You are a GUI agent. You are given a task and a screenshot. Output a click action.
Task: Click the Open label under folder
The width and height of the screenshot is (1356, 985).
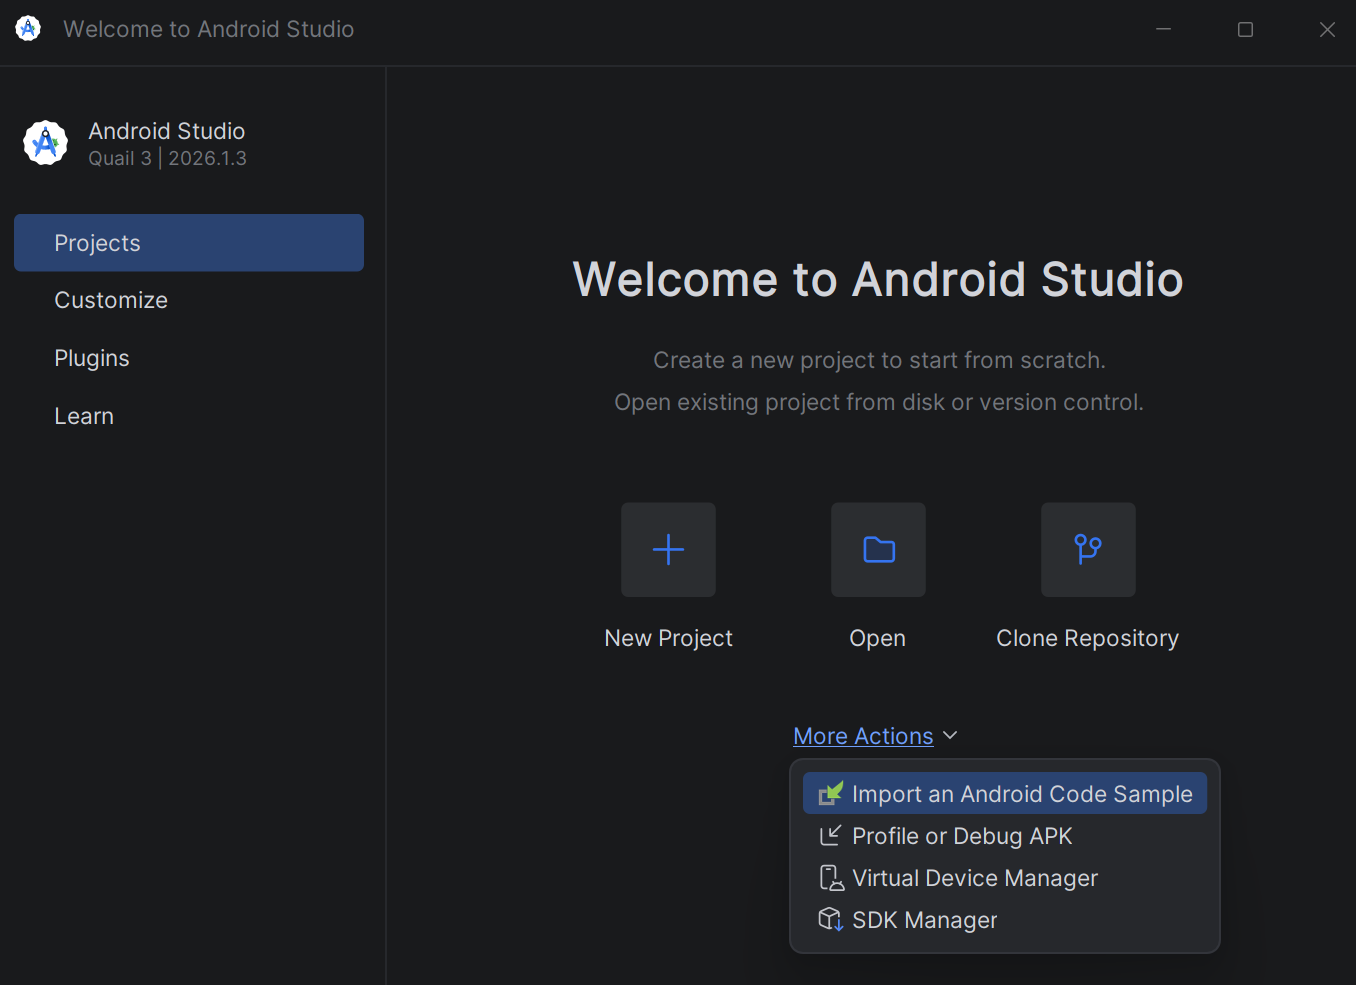878,638
